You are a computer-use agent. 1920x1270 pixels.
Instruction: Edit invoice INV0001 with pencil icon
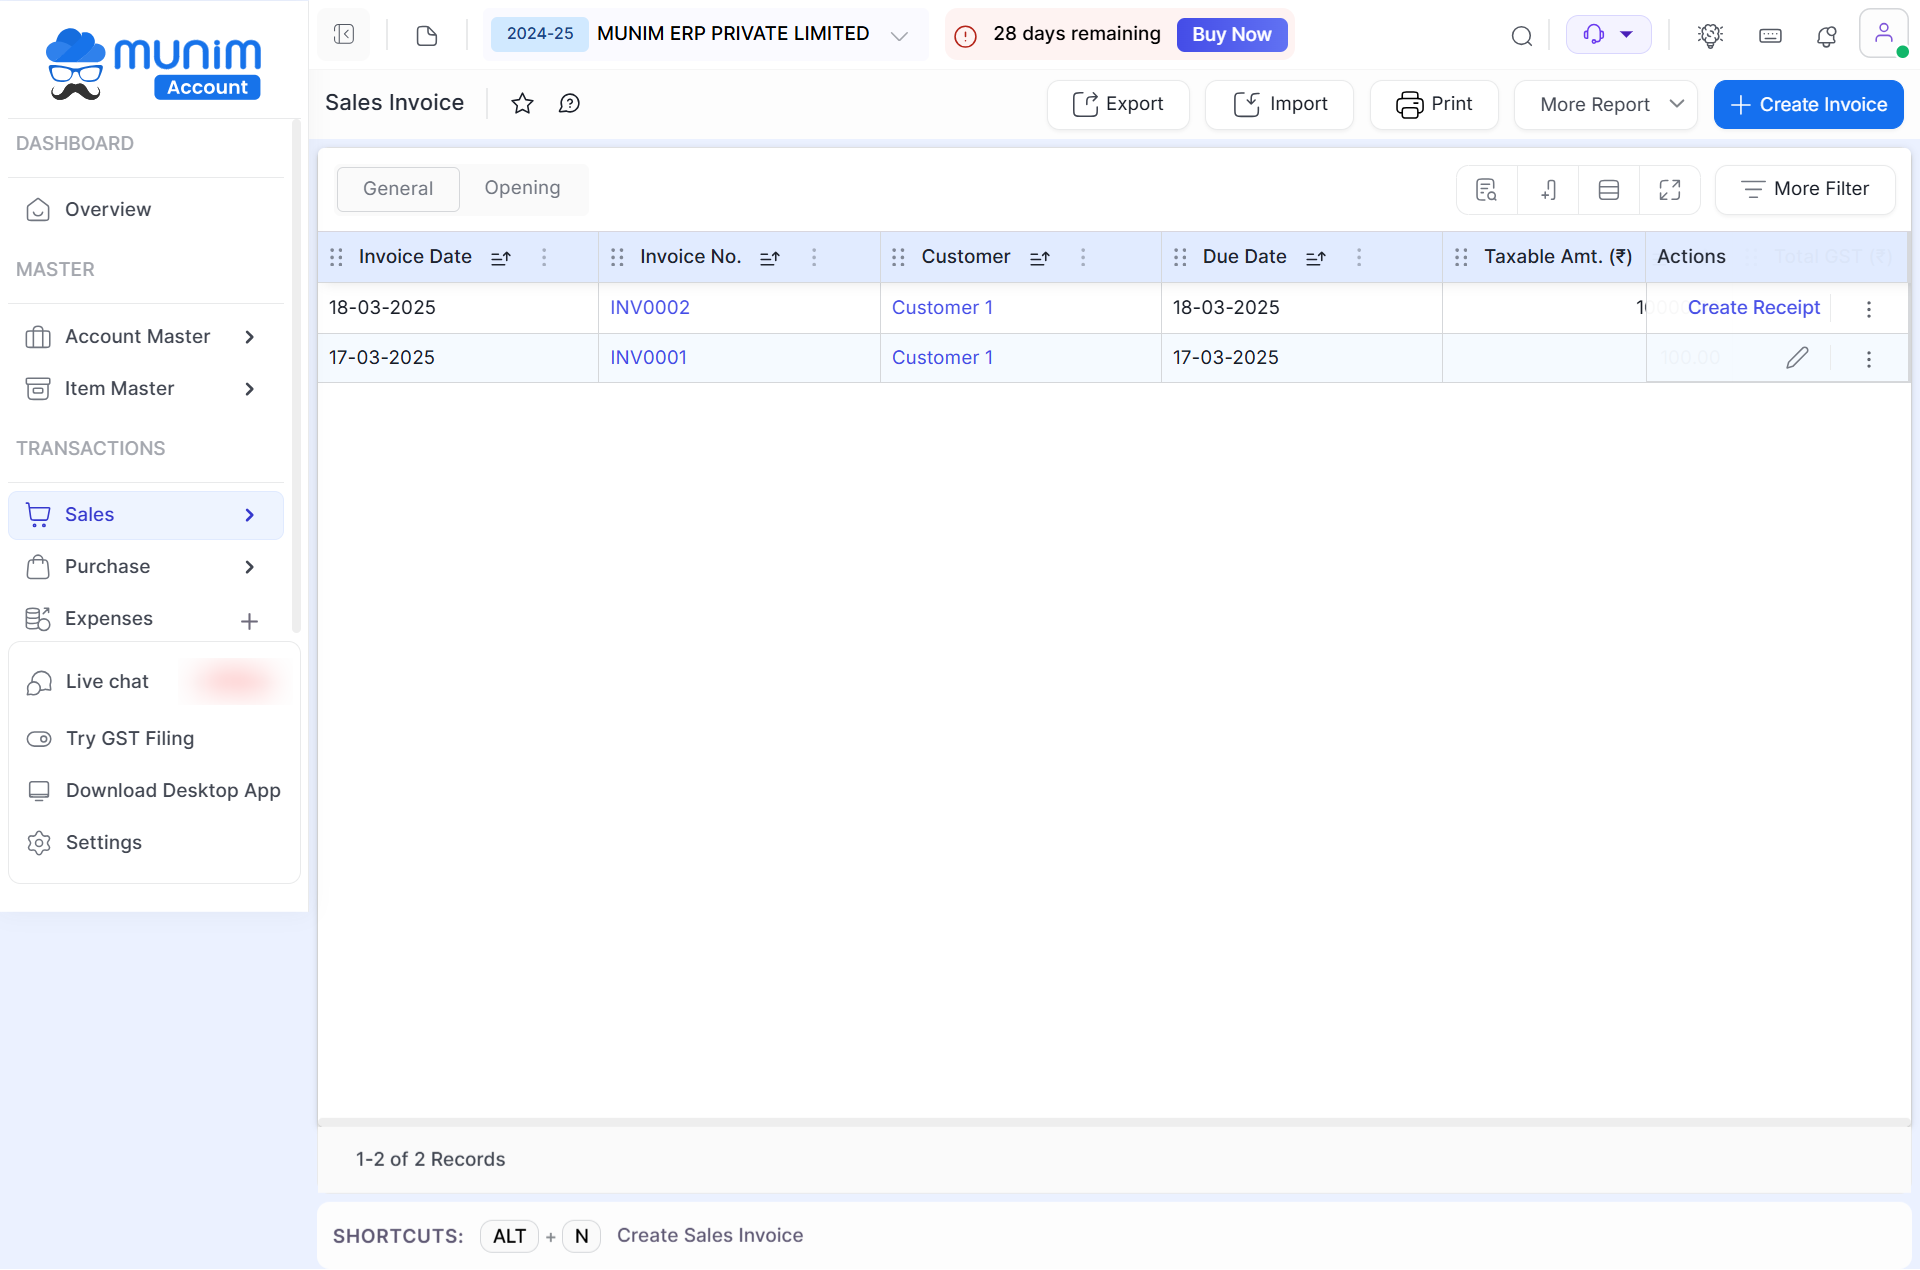[x=1797, y=357]
